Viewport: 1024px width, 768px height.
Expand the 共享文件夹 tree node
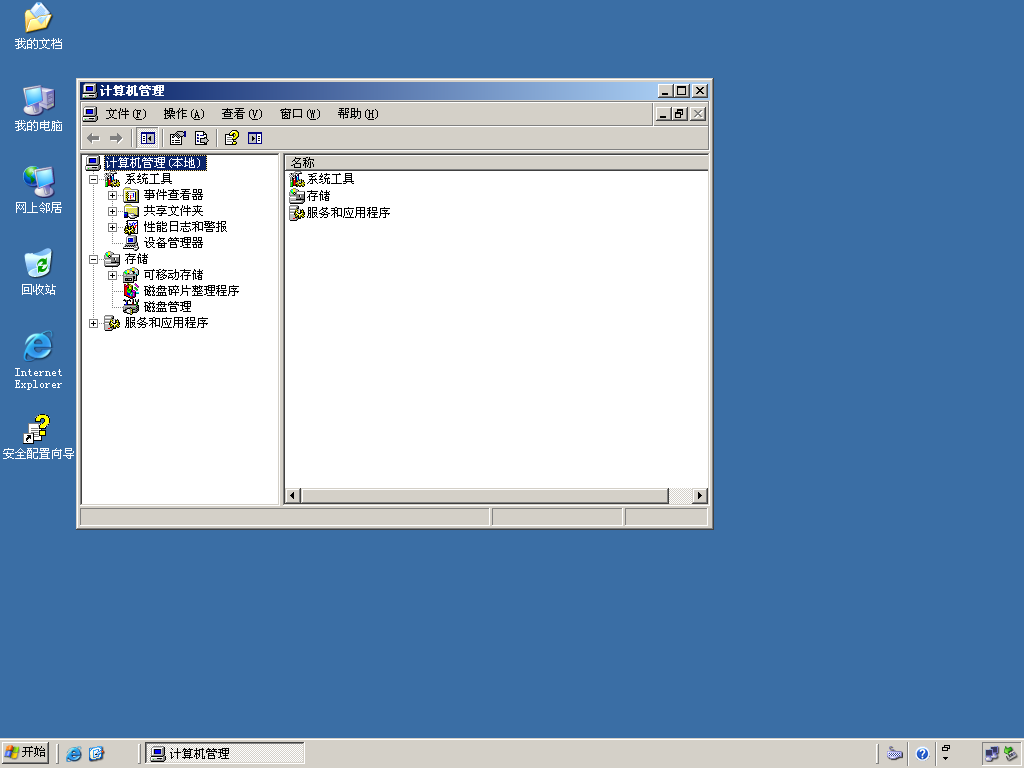pos(112,211)
